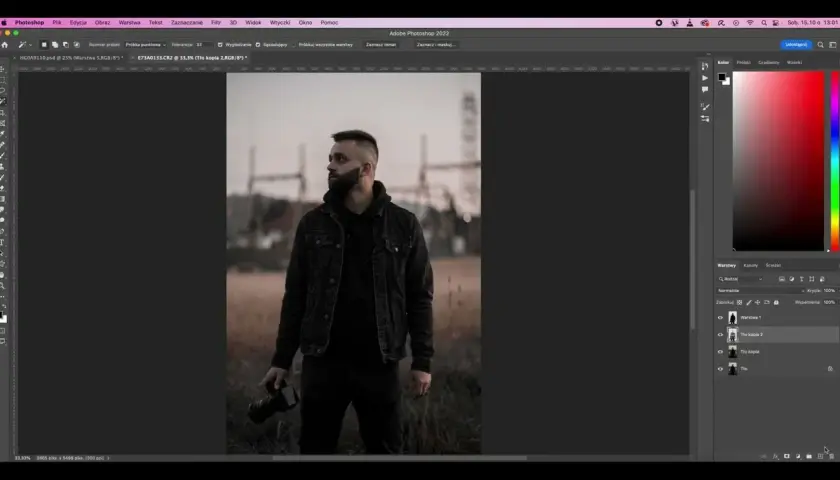Open the Filtr menu
Viewport: 840px width, 480px height.
click(x=216, y=22)
